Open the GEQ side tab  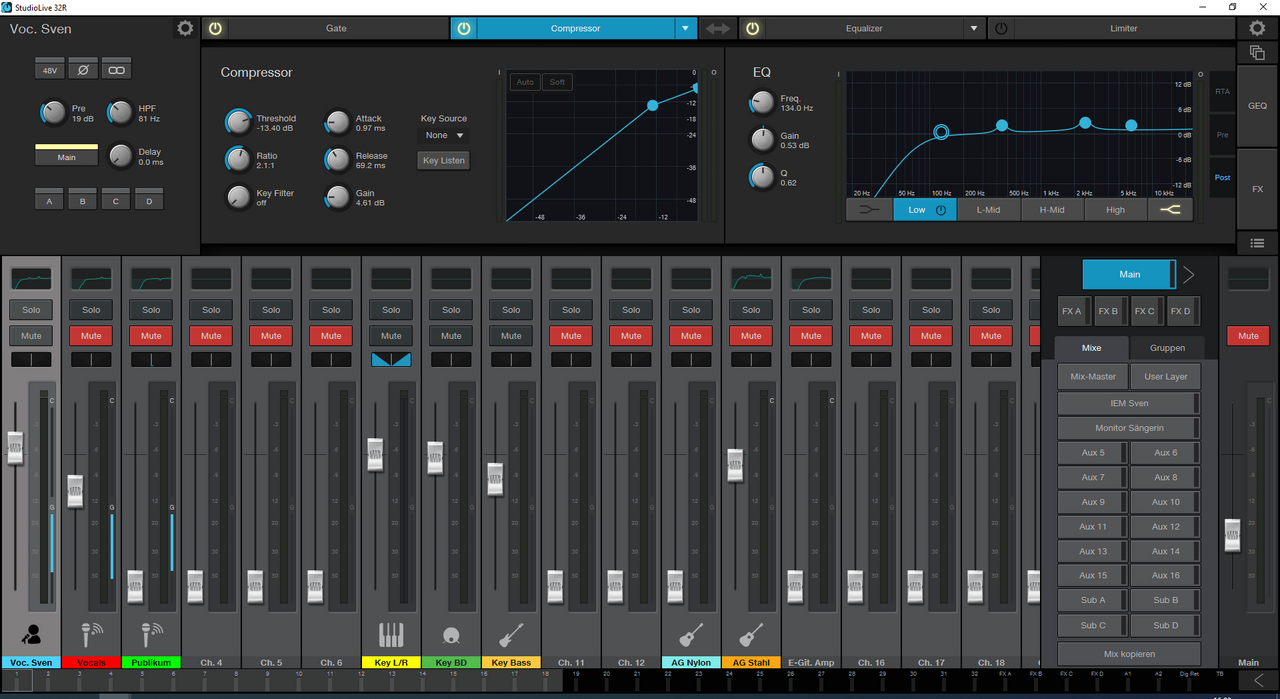(x=1257, y=106)
